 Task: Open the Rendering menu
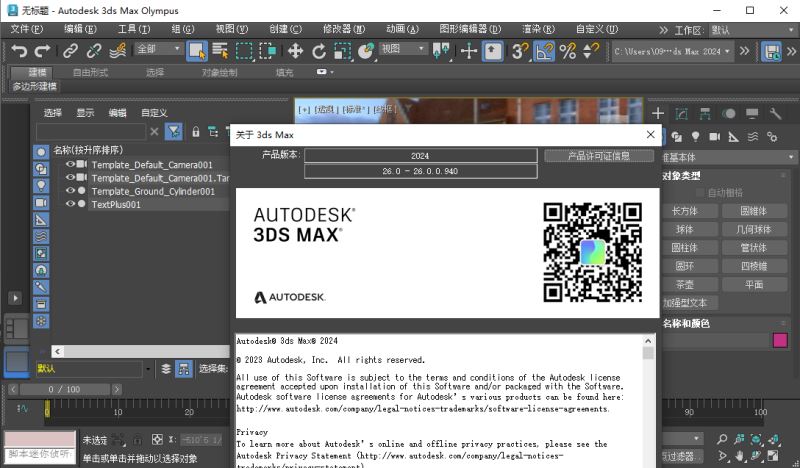pyautogui.click(x=538, y=29)
